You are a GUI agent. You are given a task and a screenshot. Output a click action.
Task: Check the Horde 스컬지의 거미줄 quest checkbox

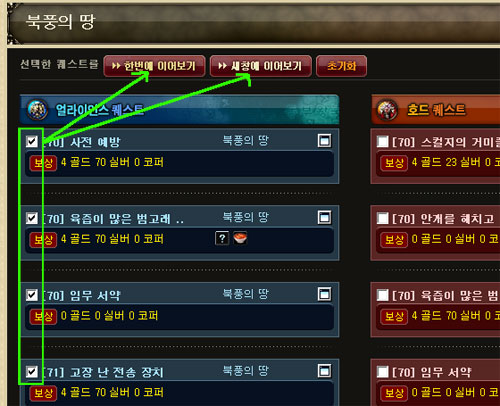382,142
